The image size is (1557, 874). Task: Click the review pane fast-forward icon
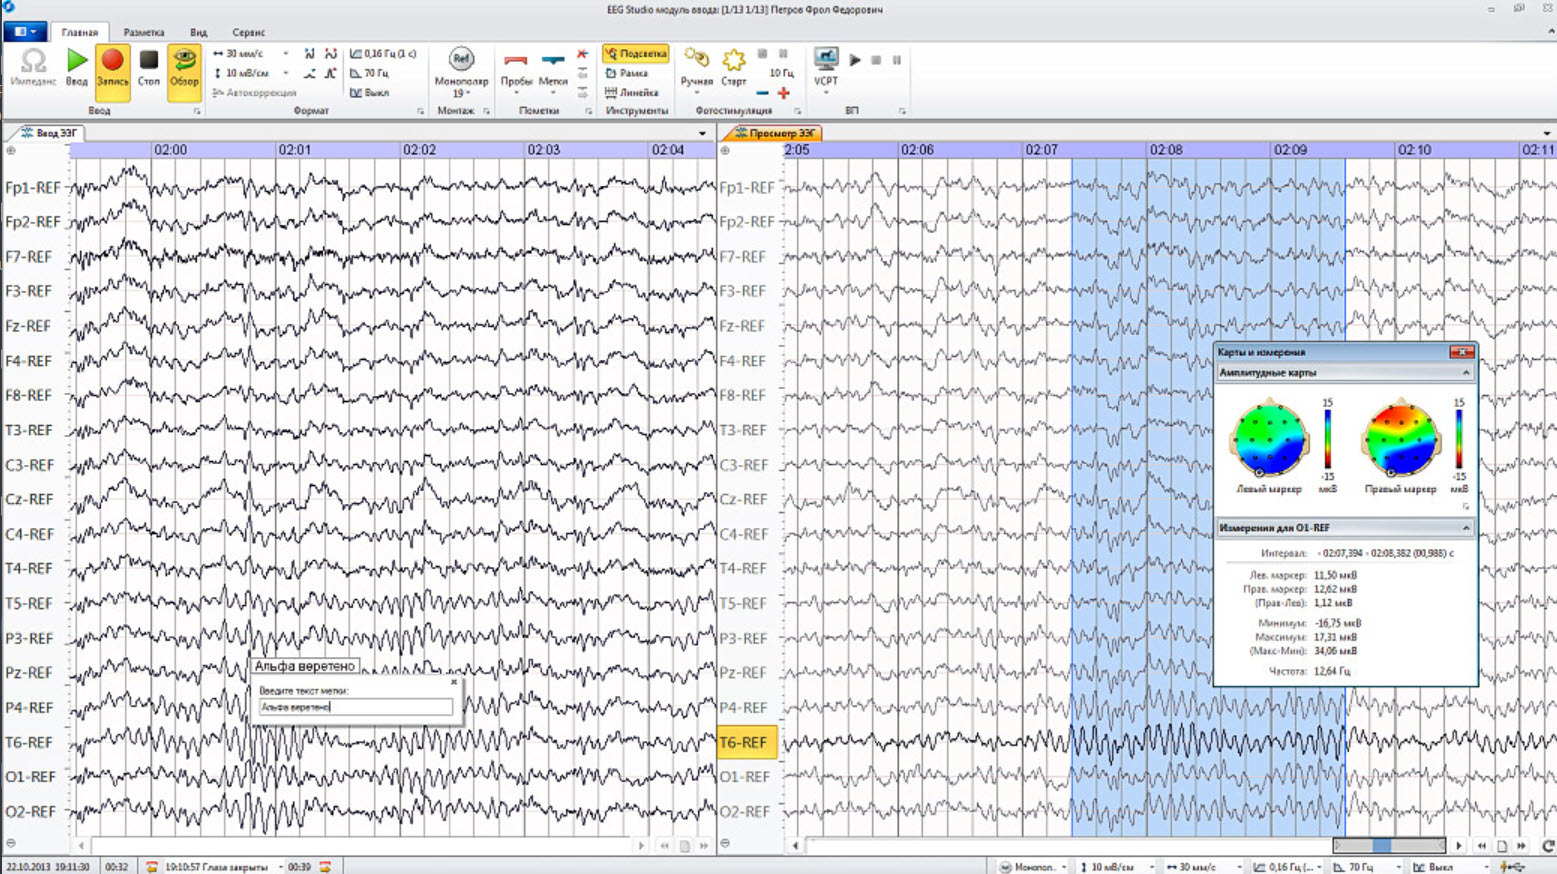[1521, 846]
